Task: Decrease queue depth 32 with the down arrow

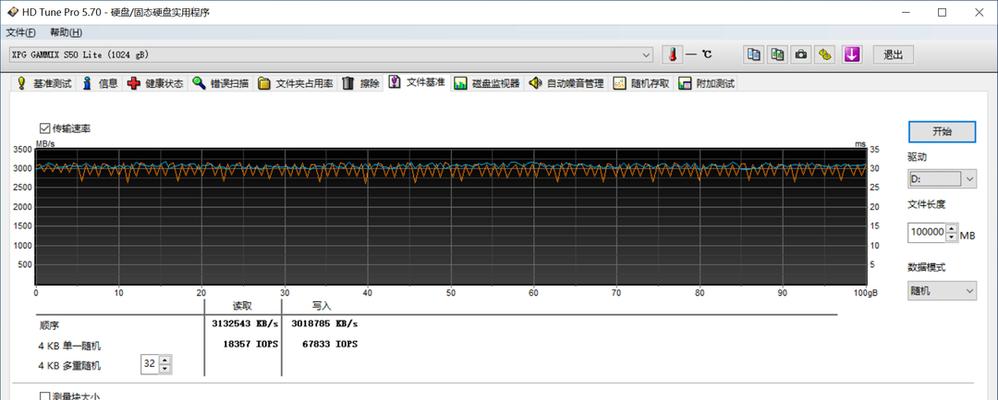Action: pyautogui.click(x=165, y=369)
